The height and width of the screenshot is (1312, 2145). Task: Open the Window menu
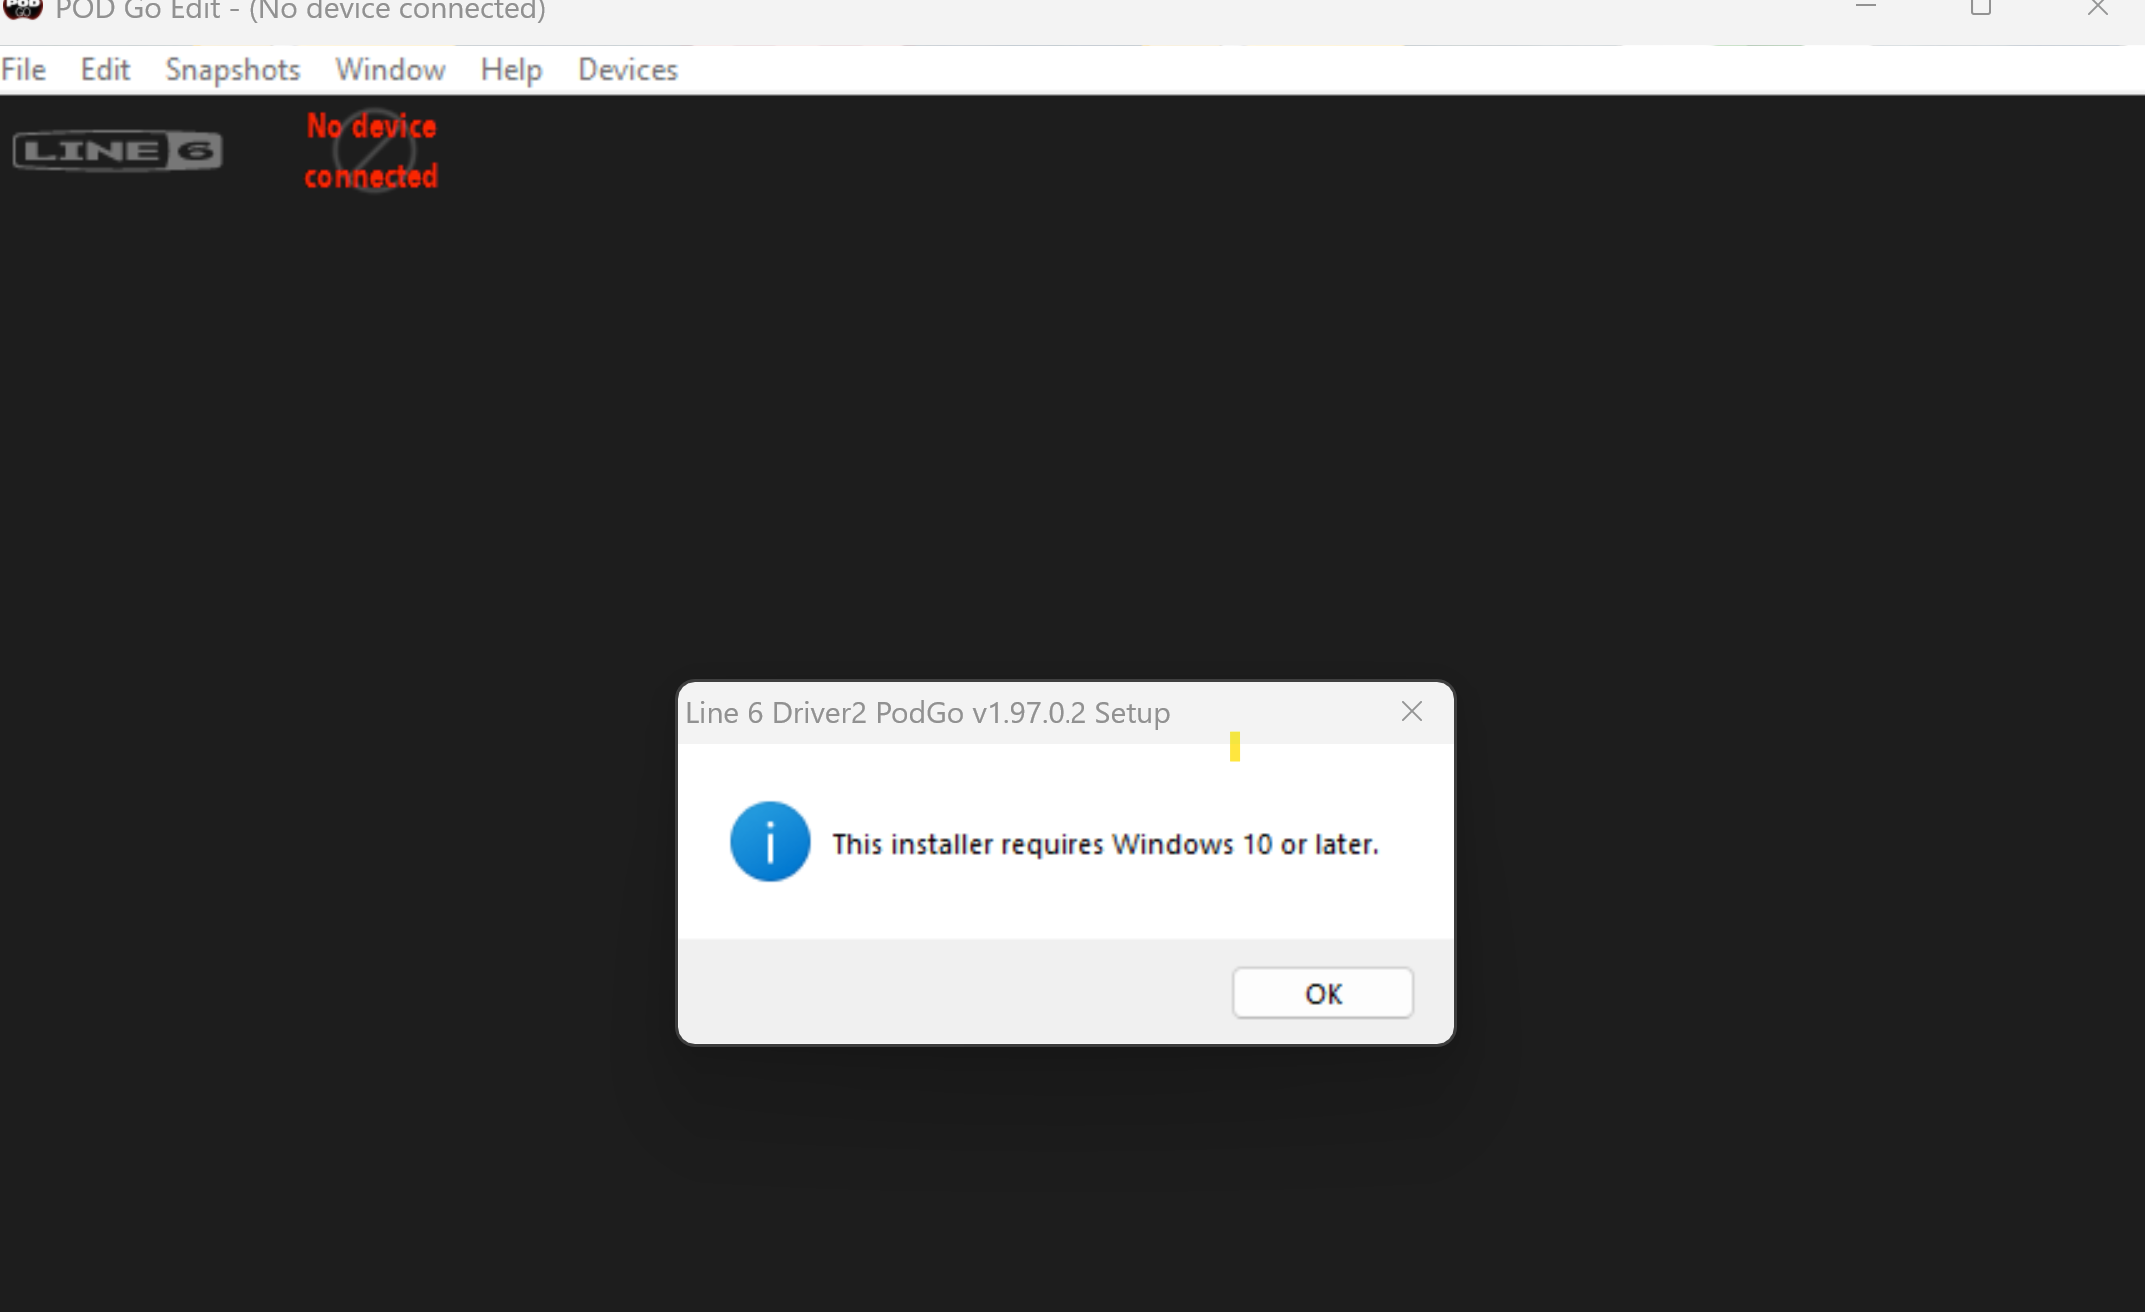click(390, 70)
